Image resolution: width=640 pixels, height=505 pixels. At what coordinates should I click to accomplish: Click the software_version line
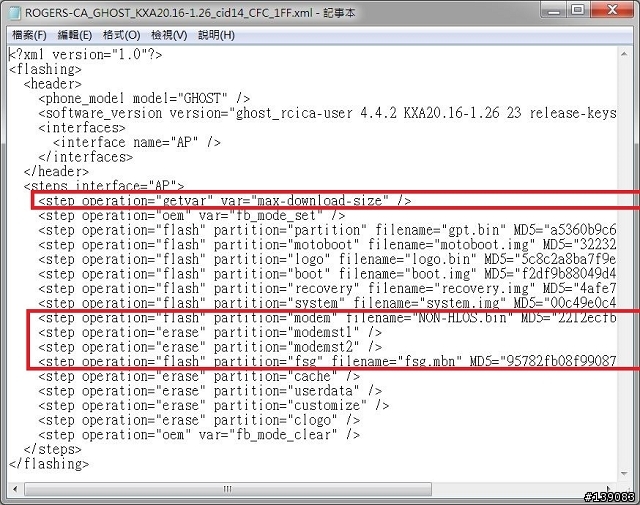pos(327,113)
